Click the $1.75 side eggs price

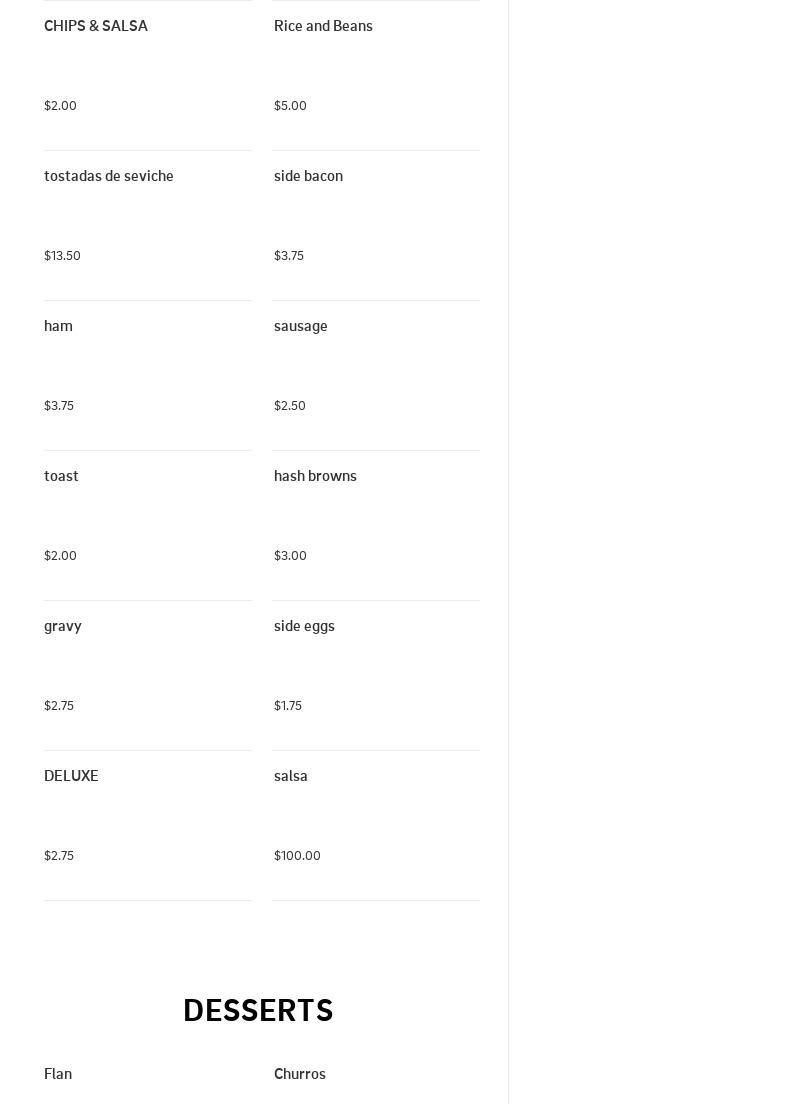[288, 706]
